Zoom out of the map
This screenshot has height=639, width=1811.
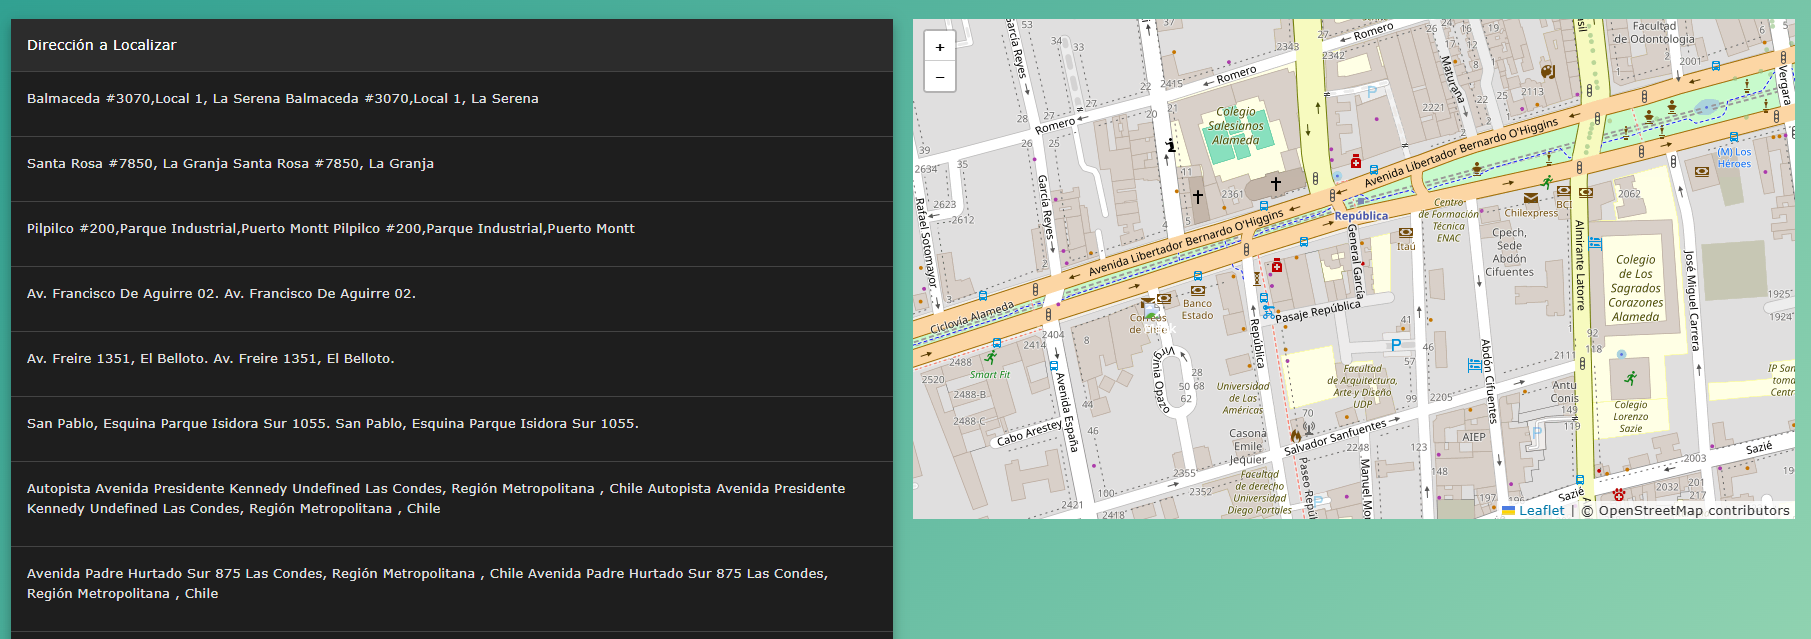(x=940, y=77)
